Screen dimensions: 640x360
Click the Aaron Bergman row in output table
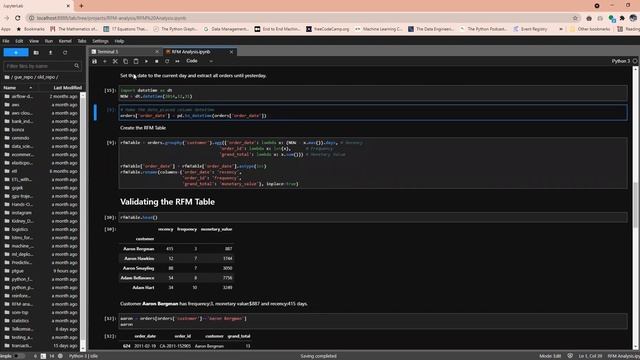(176, 249)
